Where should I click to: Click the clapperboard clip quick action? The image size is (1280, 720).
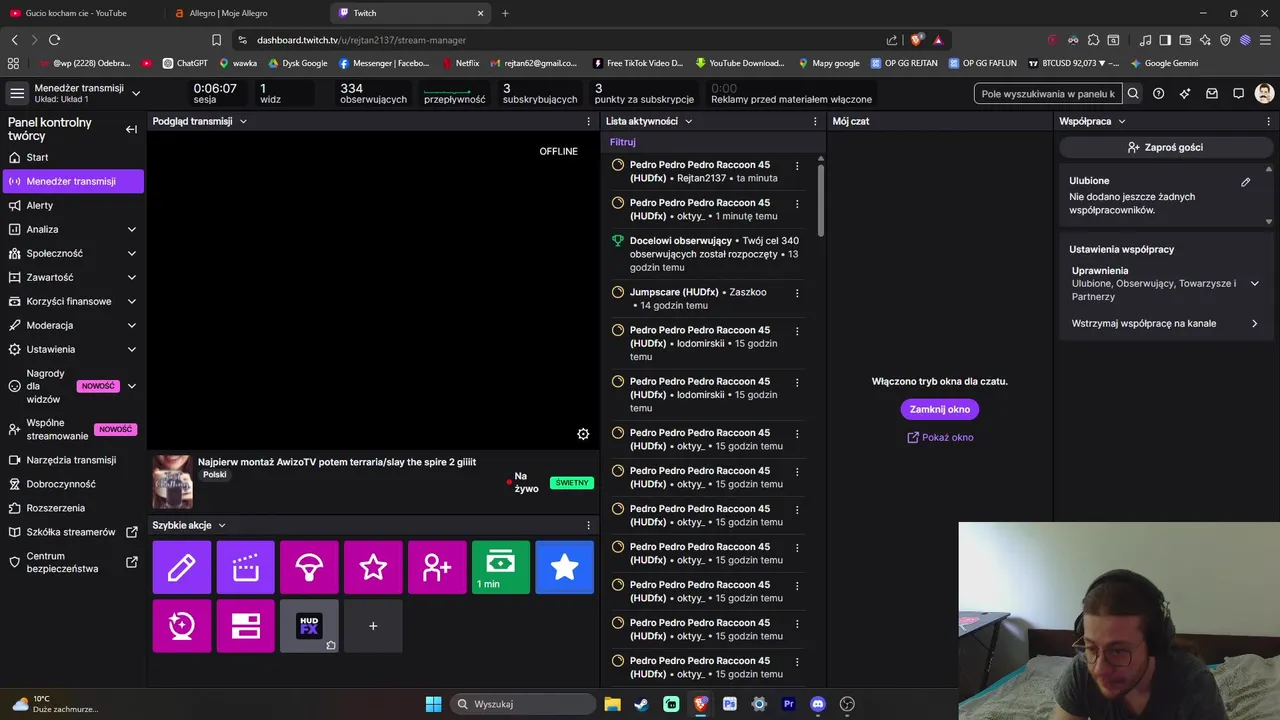click(x=245, y=567)
